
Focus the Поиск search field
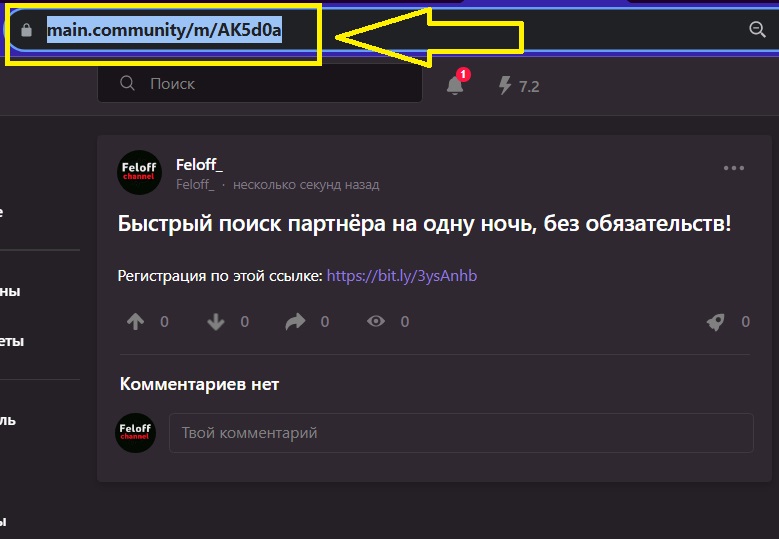click(260, 83)
